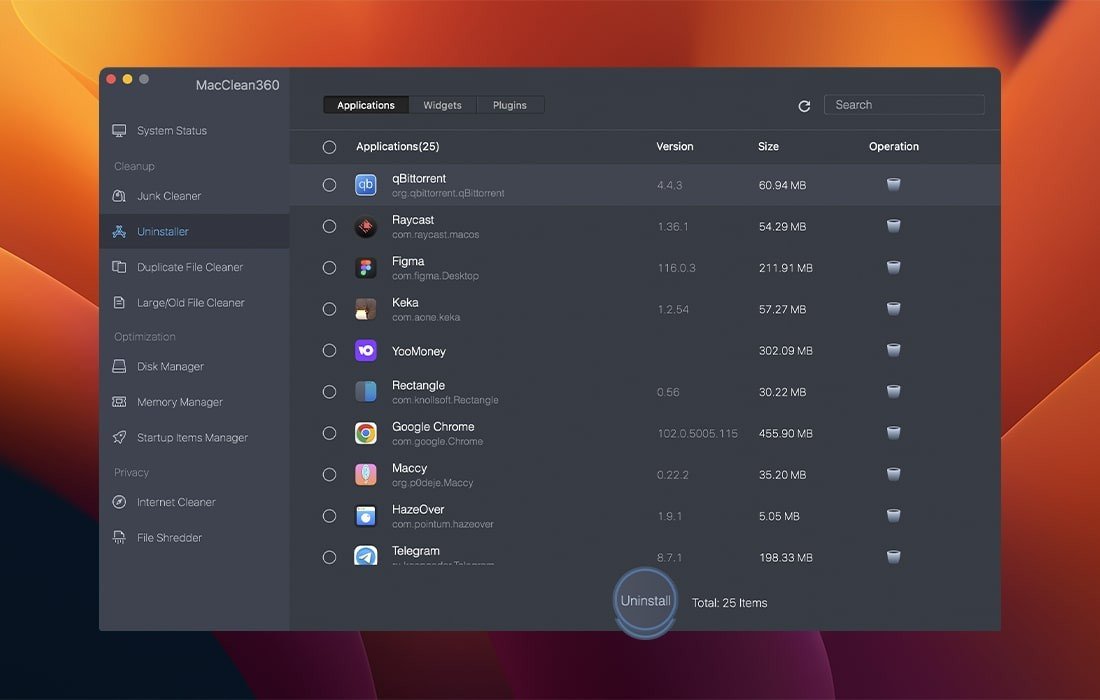The image size is (1100, 700).
Task: Switch to the Plugins tab
Action: 509,105
